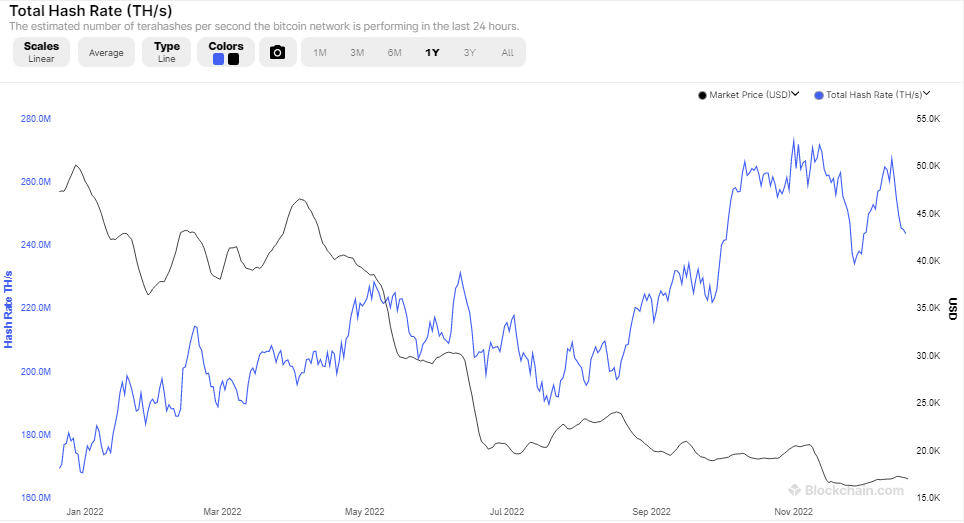
Task: Show the All time range
Action: pyautogui.click(x=507, y=53)
